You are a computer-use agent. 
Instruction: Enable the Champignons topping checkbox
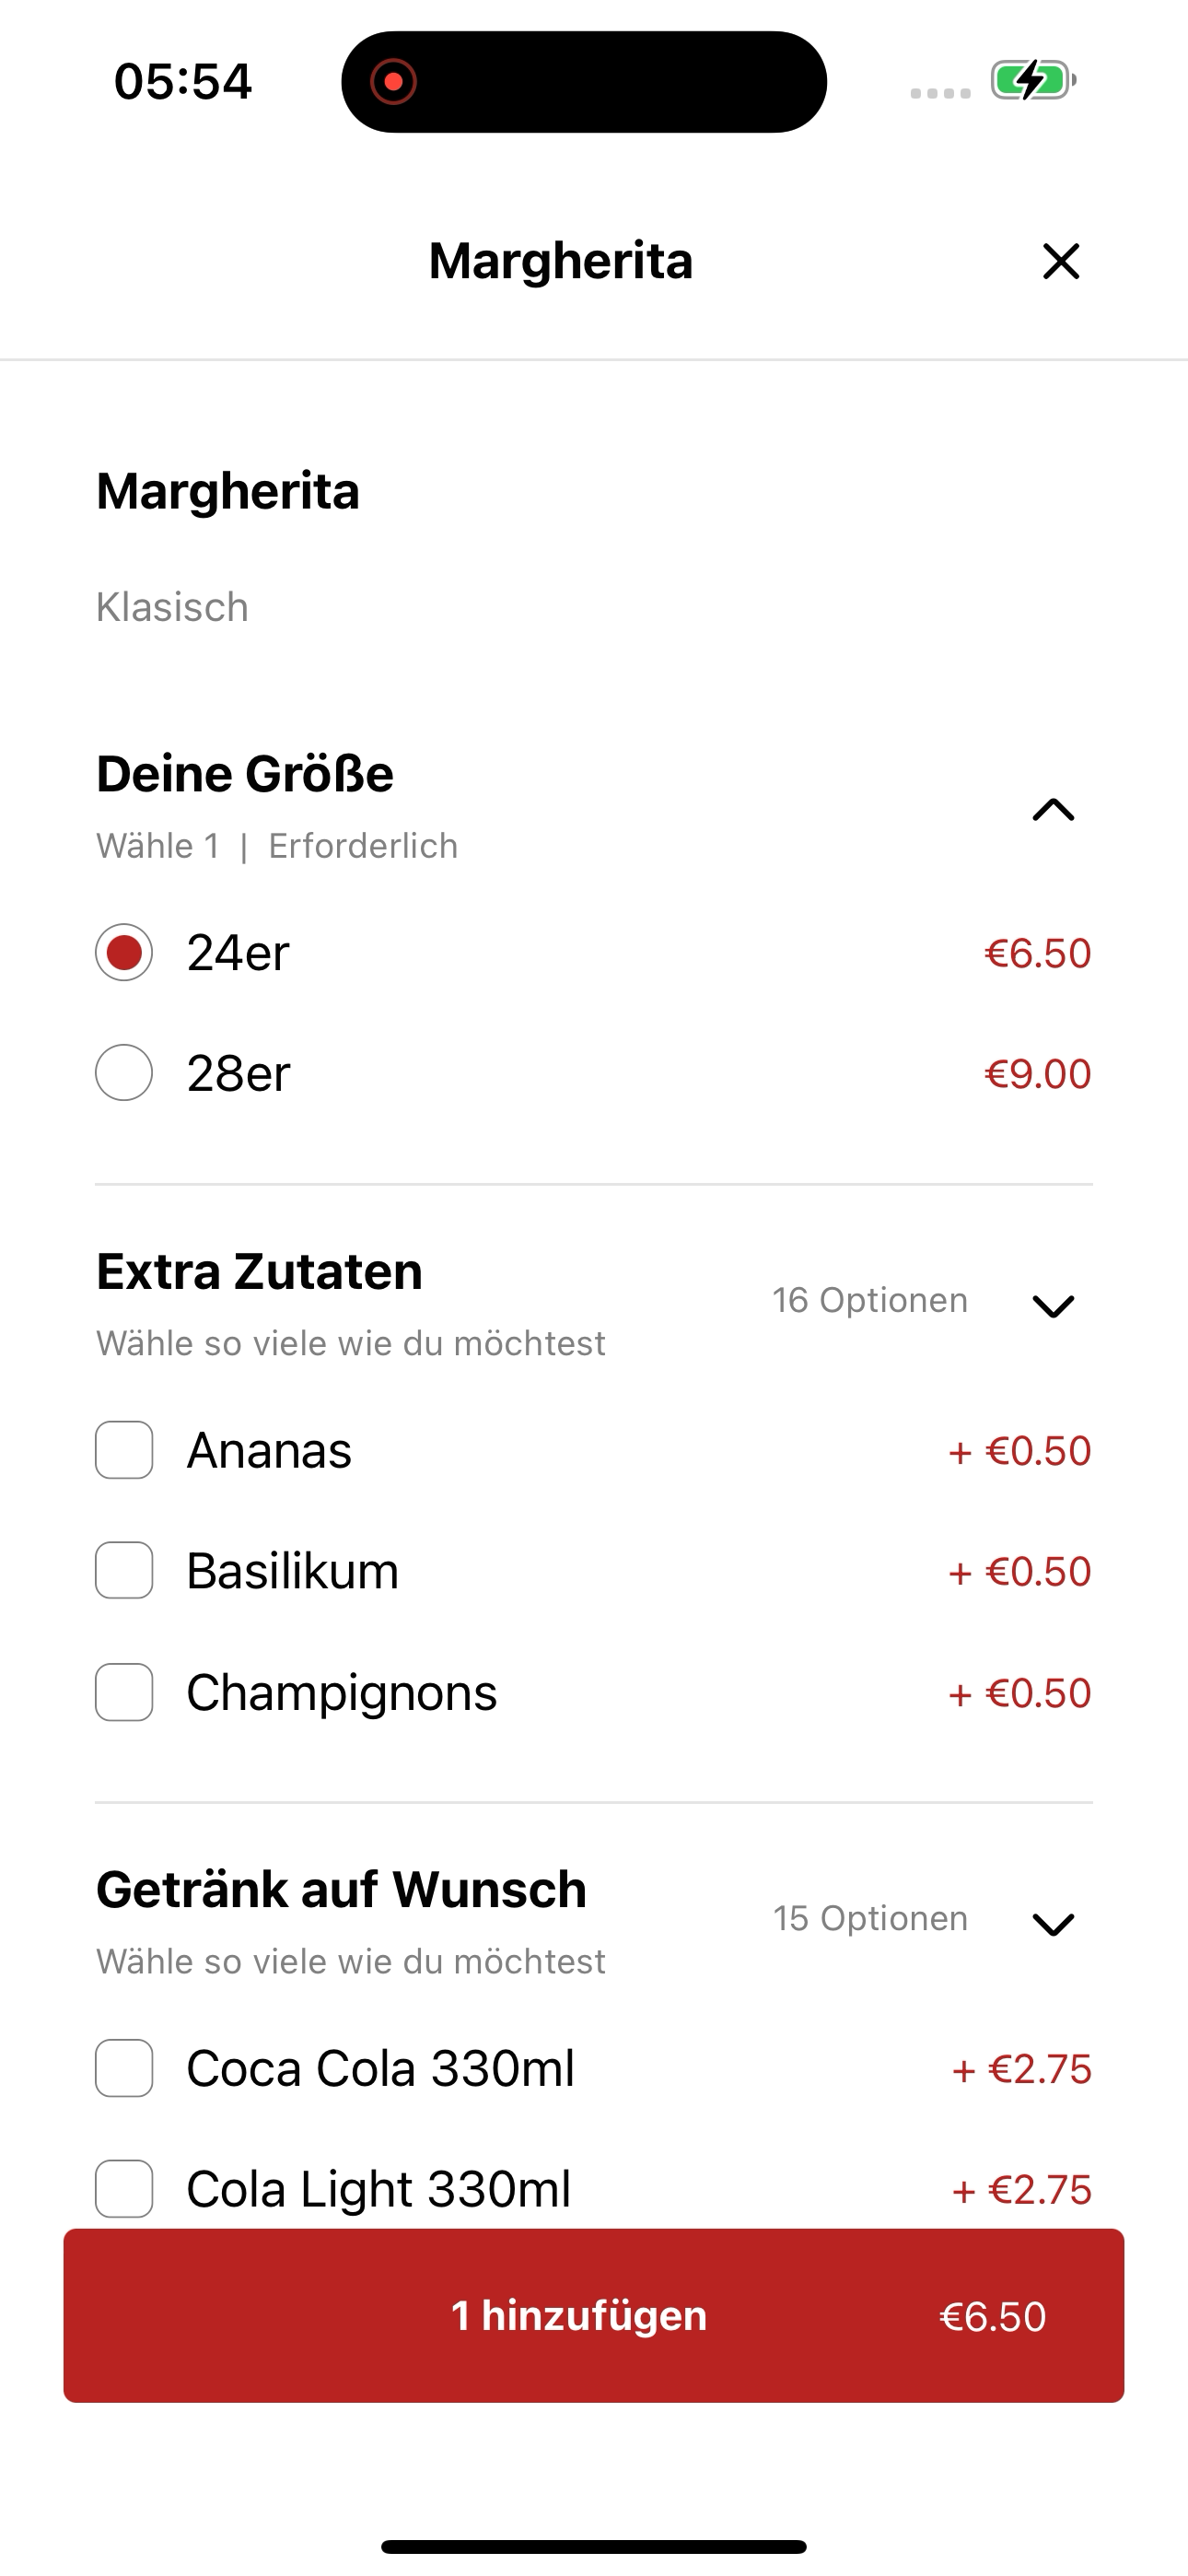(124, 1692)
